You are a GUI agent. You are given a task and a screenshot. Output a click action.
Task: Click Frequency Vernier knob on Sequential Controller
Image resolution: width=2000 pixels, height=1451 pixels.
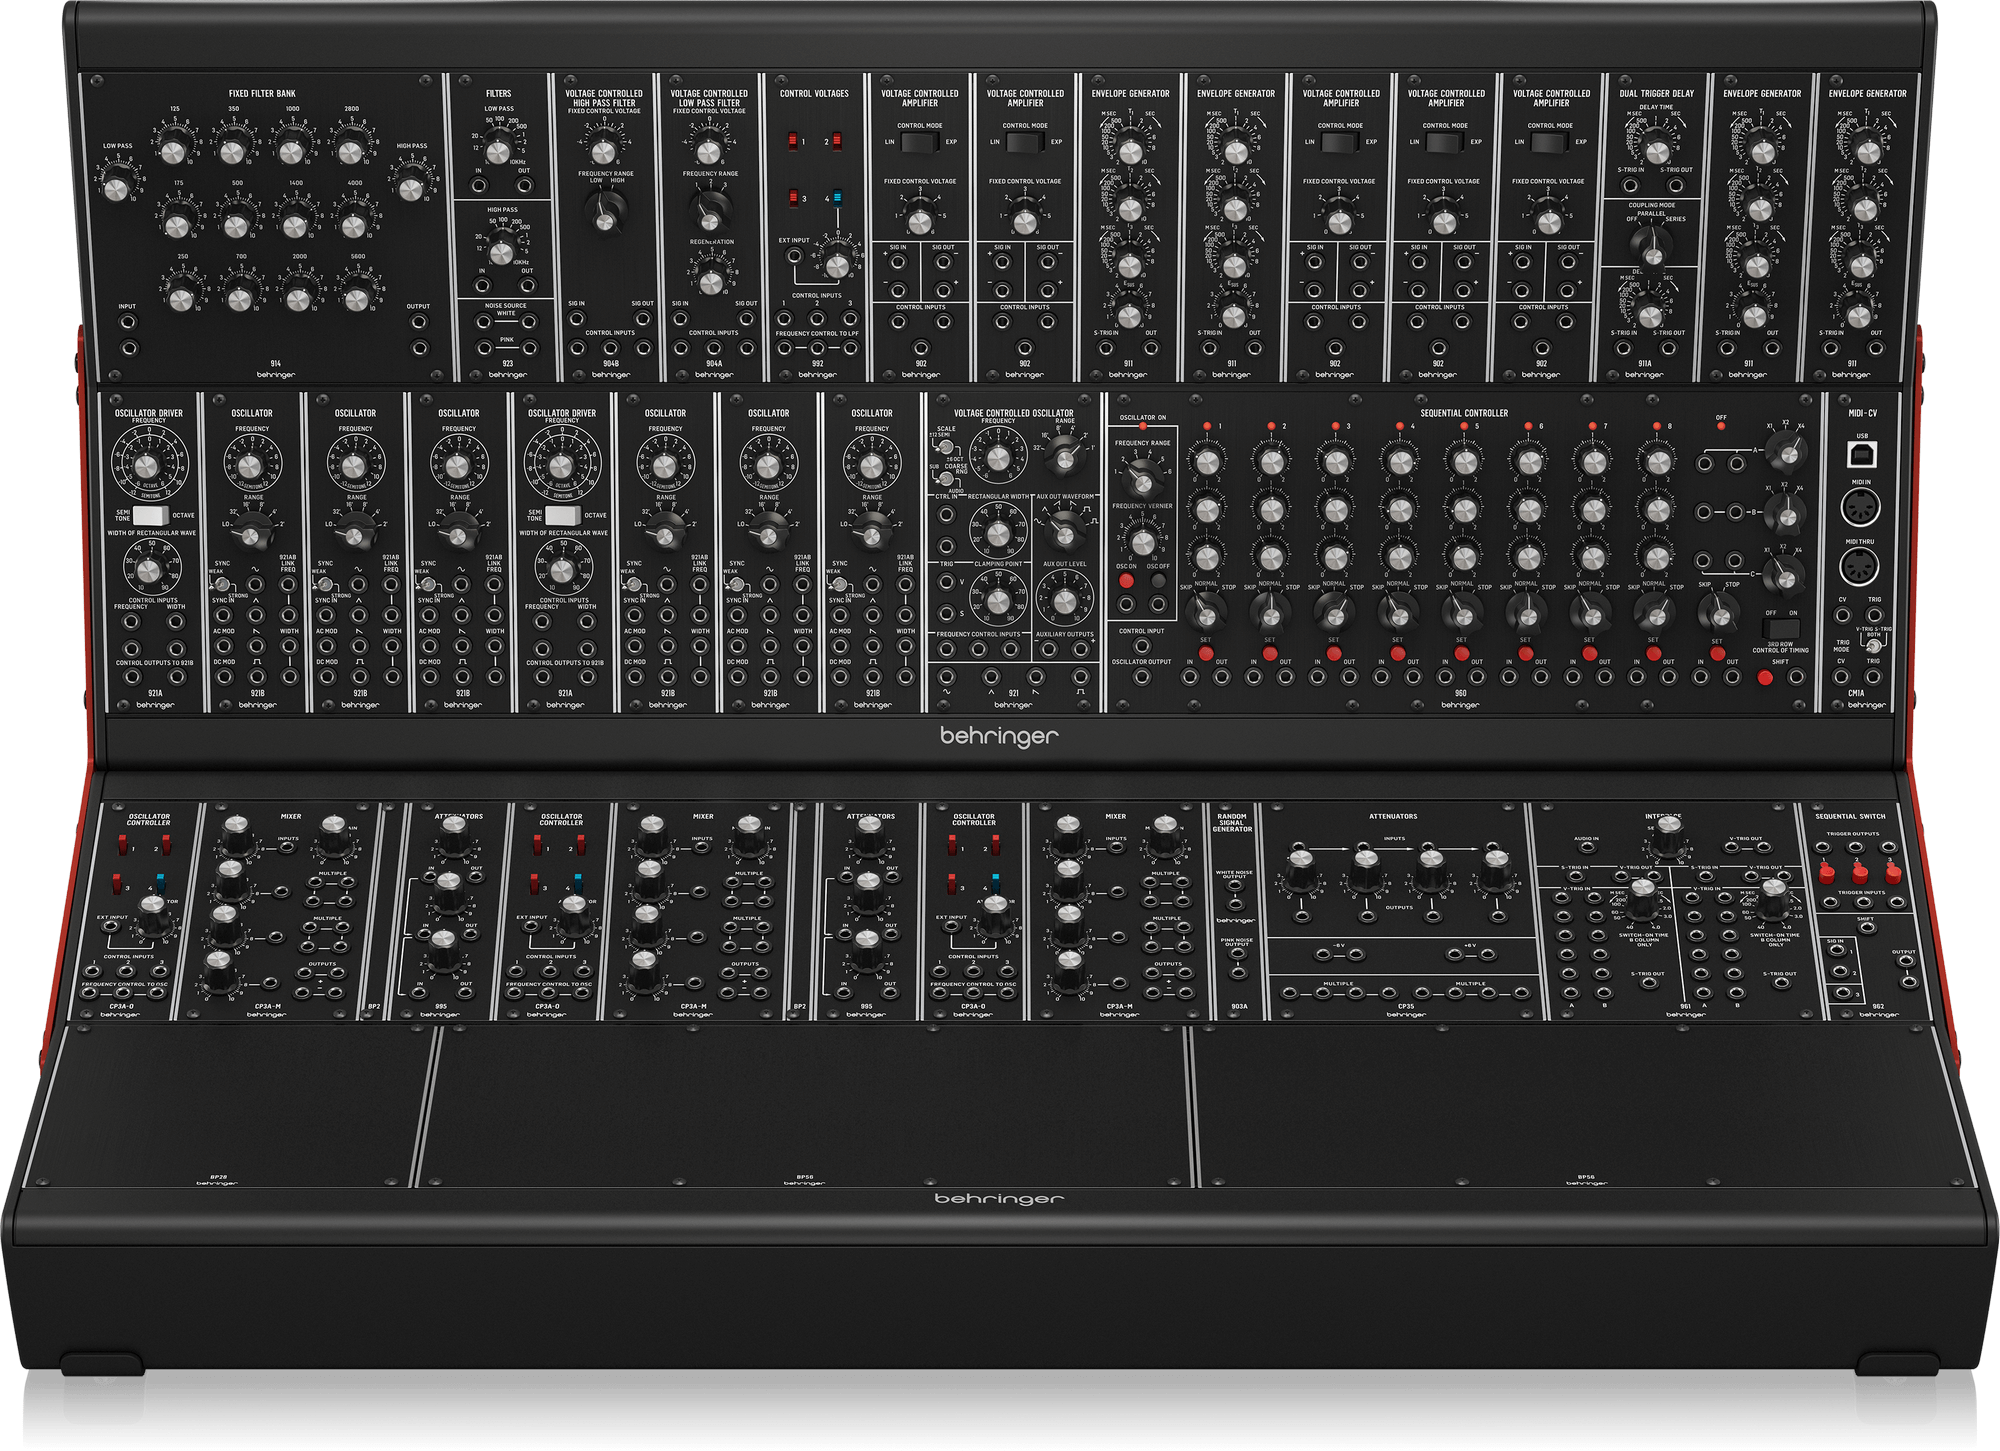pyautogui.click(x=1142, y=542)
